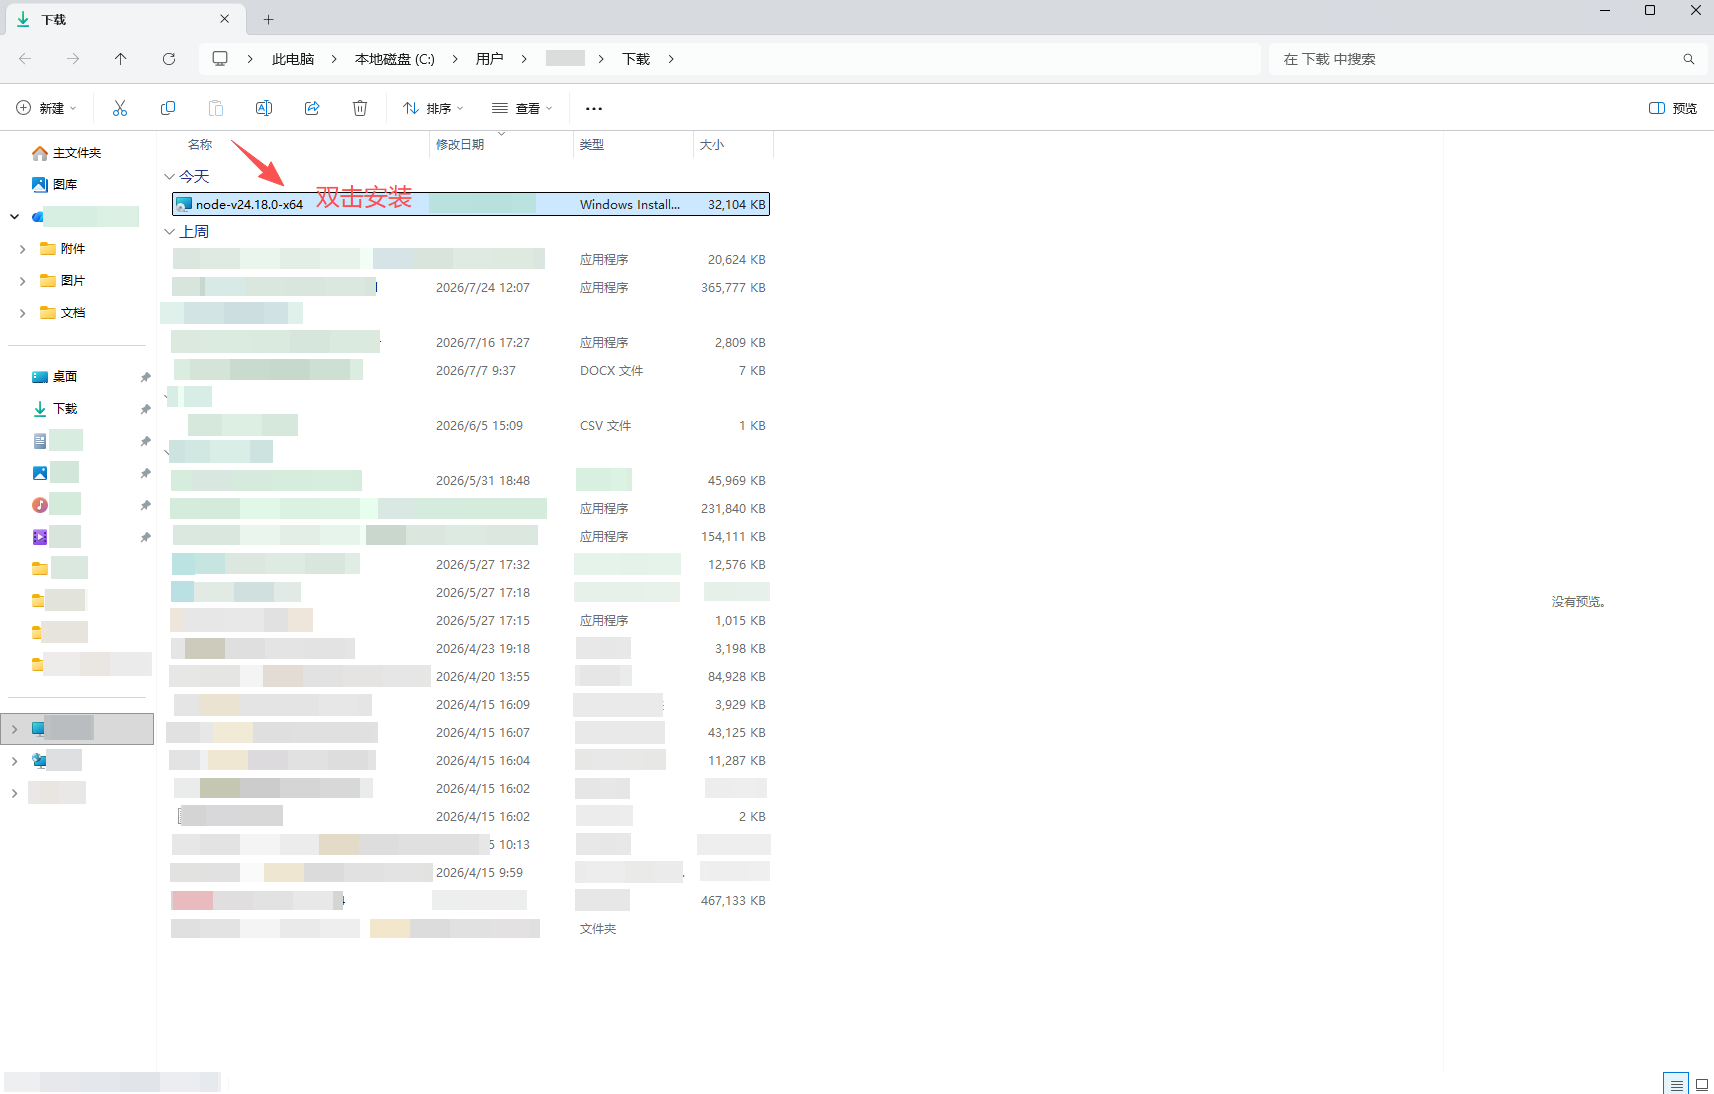Toggle the 预览 preview pane

(1673, 108)
